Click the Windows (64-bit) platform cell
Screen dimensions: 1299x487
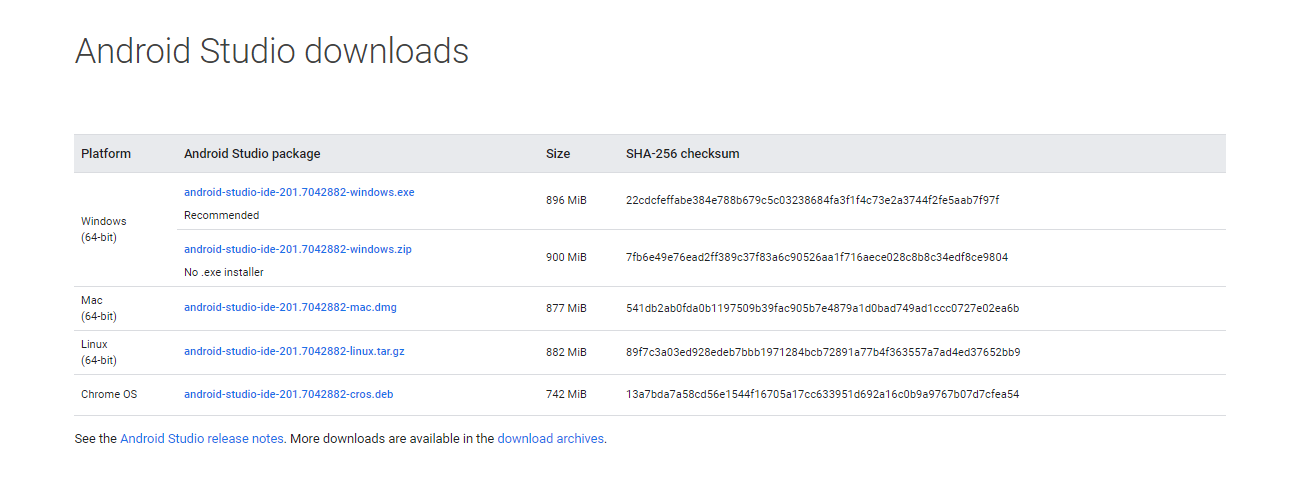[104, 229]
